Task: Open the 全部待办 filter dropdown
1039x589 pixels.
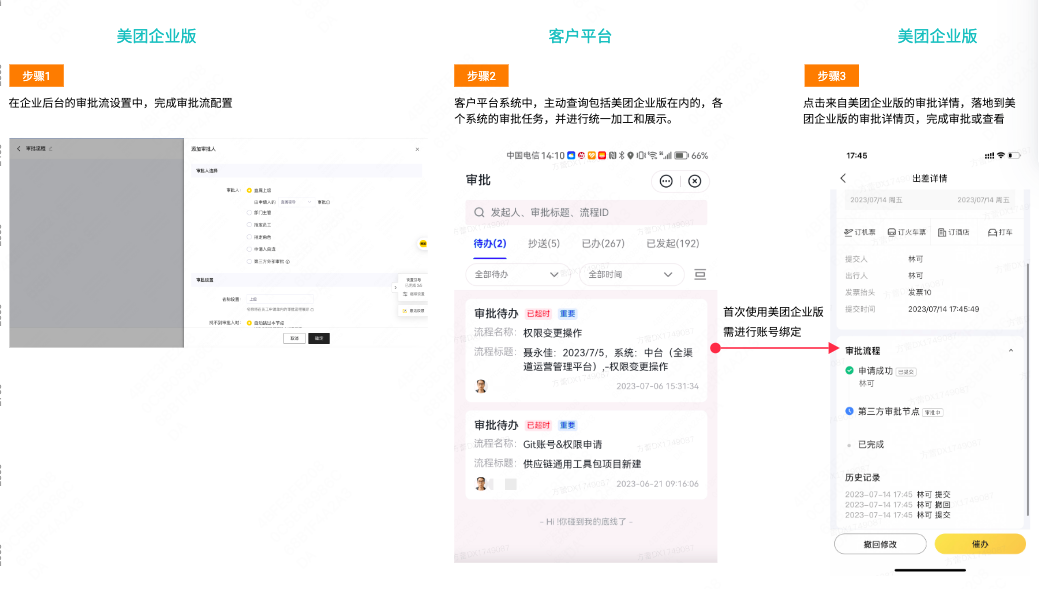Action: point(518,274)
